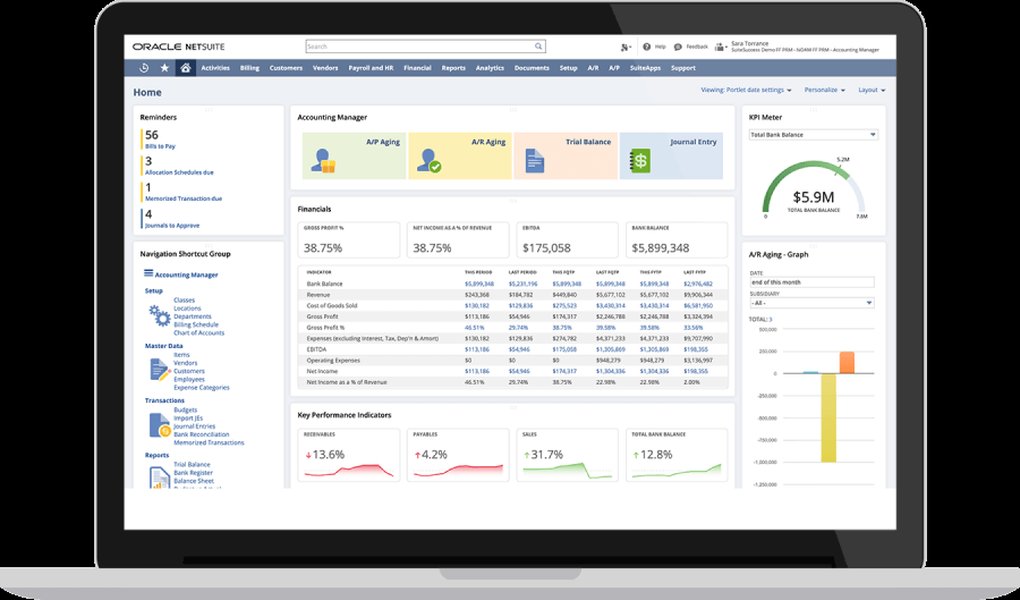Open the SuiteApps menu
Screen dimensions: 1020x600
645,68
